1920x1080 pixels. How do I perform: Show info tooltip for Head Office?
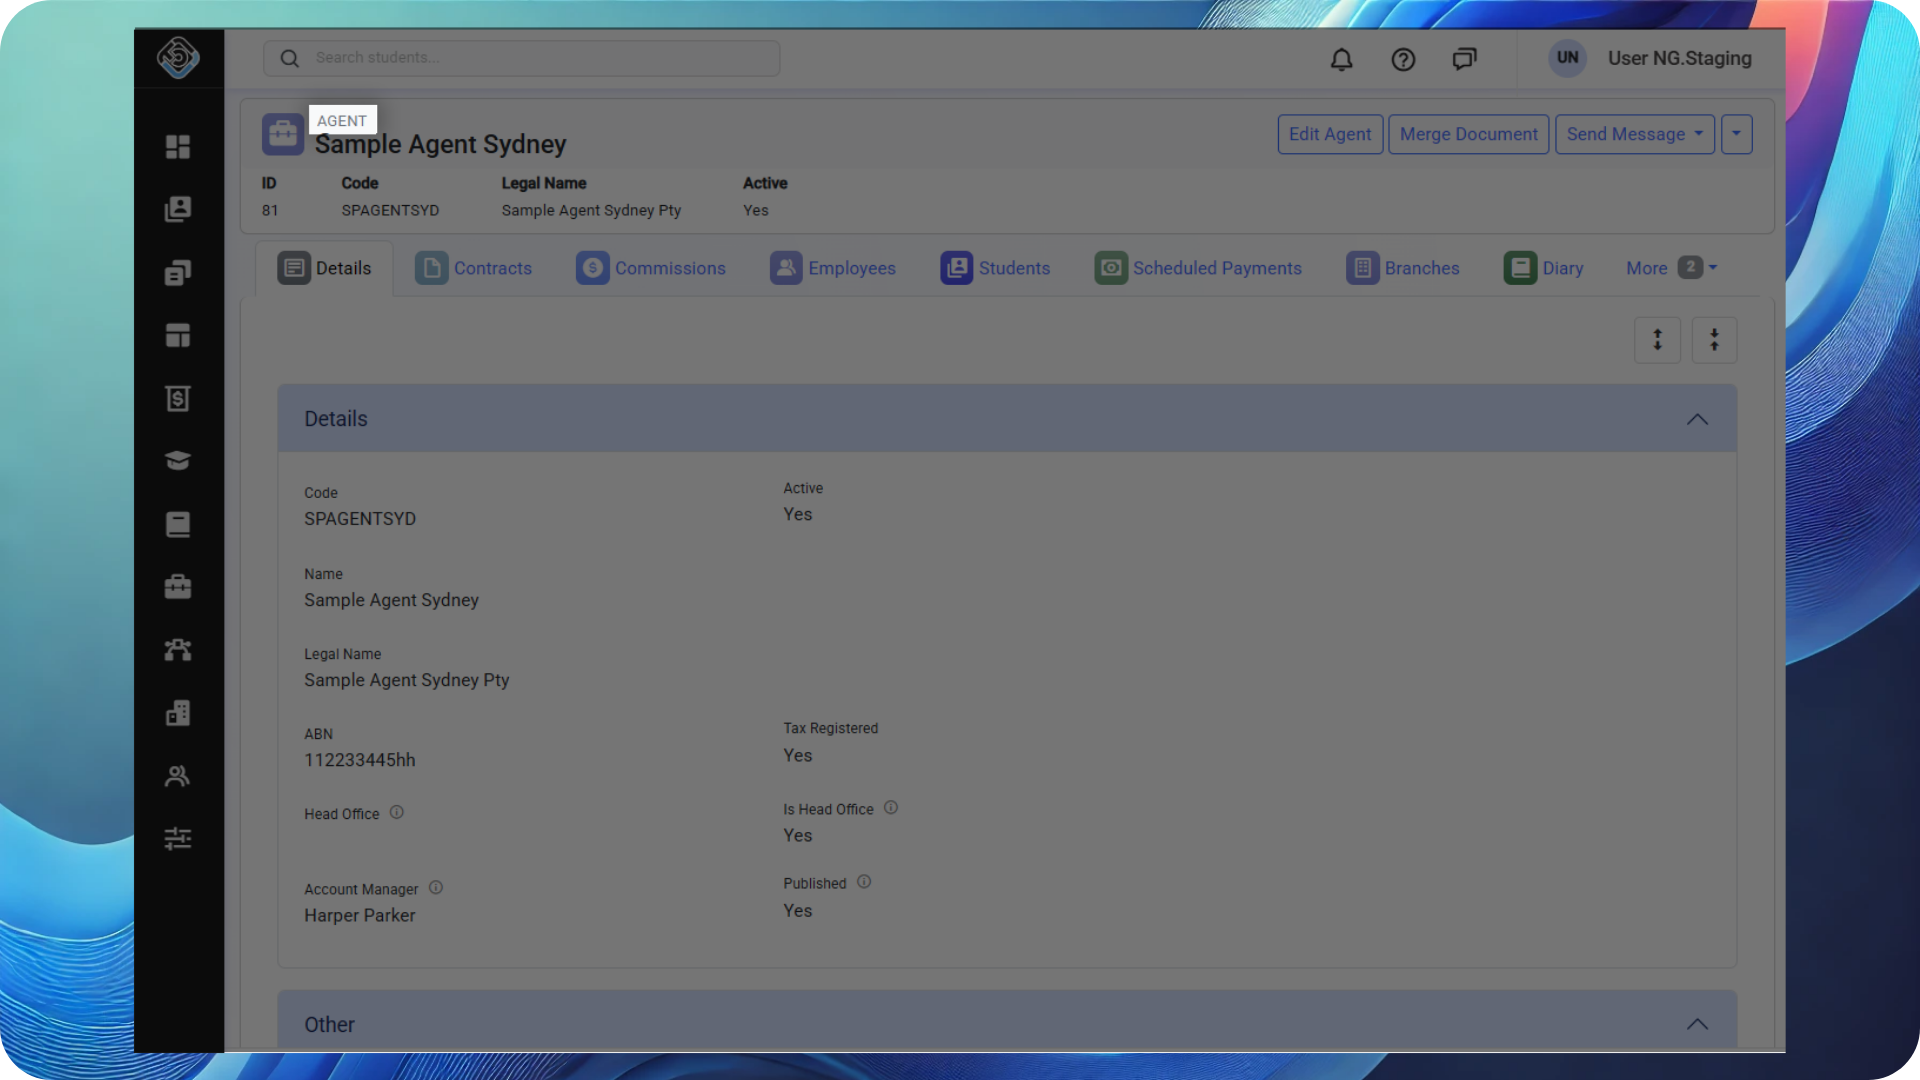[397, 812]
